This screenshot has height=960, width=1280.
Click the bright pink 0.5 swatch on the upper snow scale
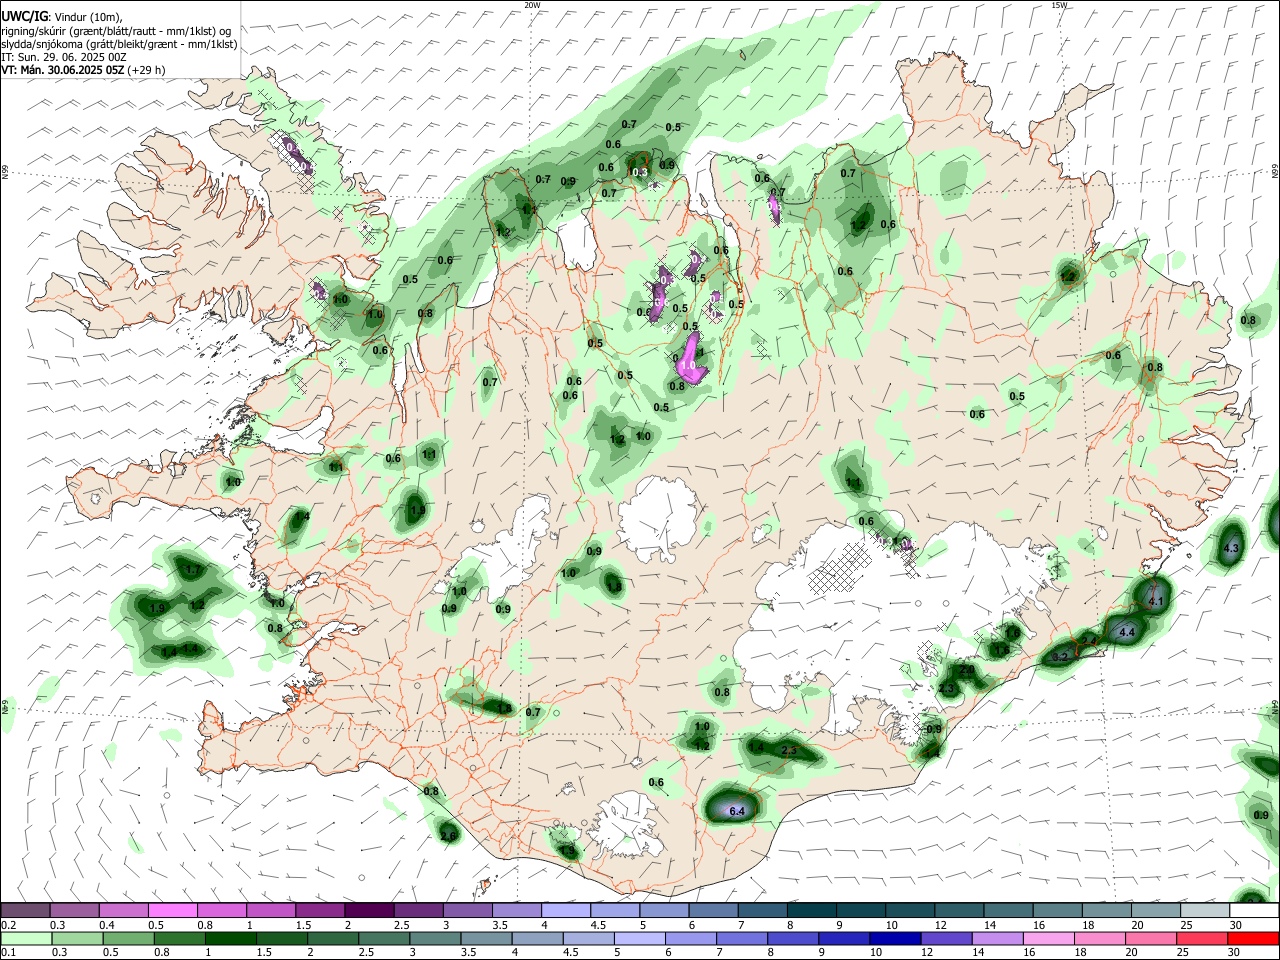click(x=172, y=911)
